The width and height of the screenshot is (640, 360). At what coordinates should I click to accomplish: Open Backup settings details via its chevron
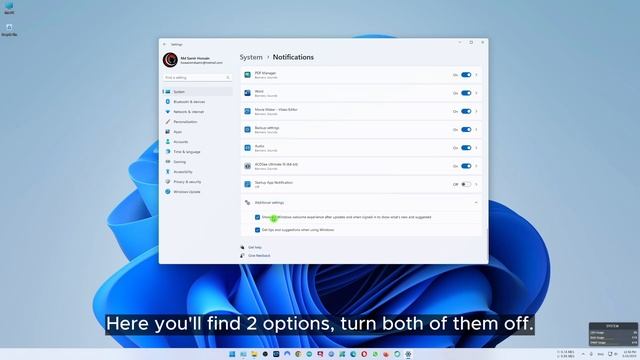click(476, 129)
